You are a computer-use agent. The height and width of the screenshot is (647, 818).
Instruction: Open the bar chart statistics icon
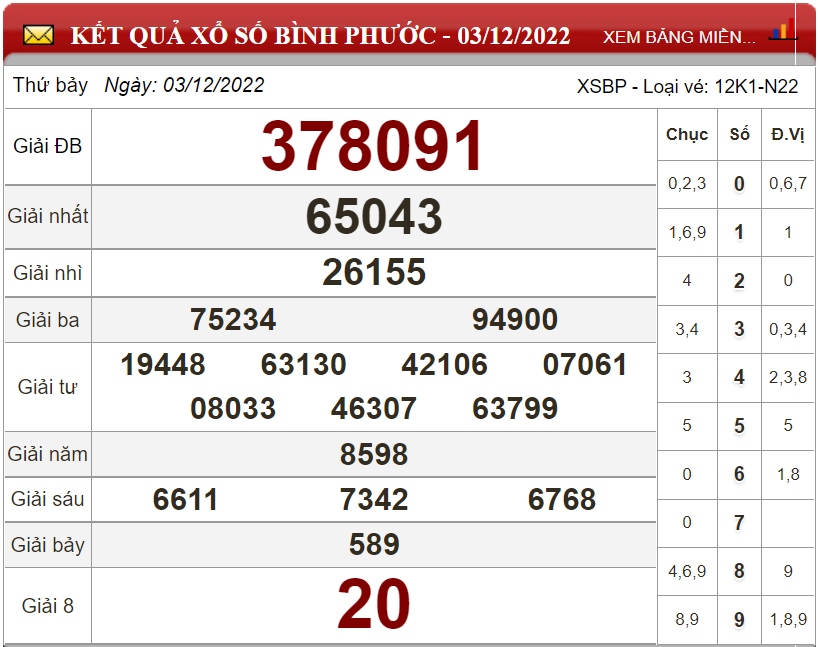[784, 30]
